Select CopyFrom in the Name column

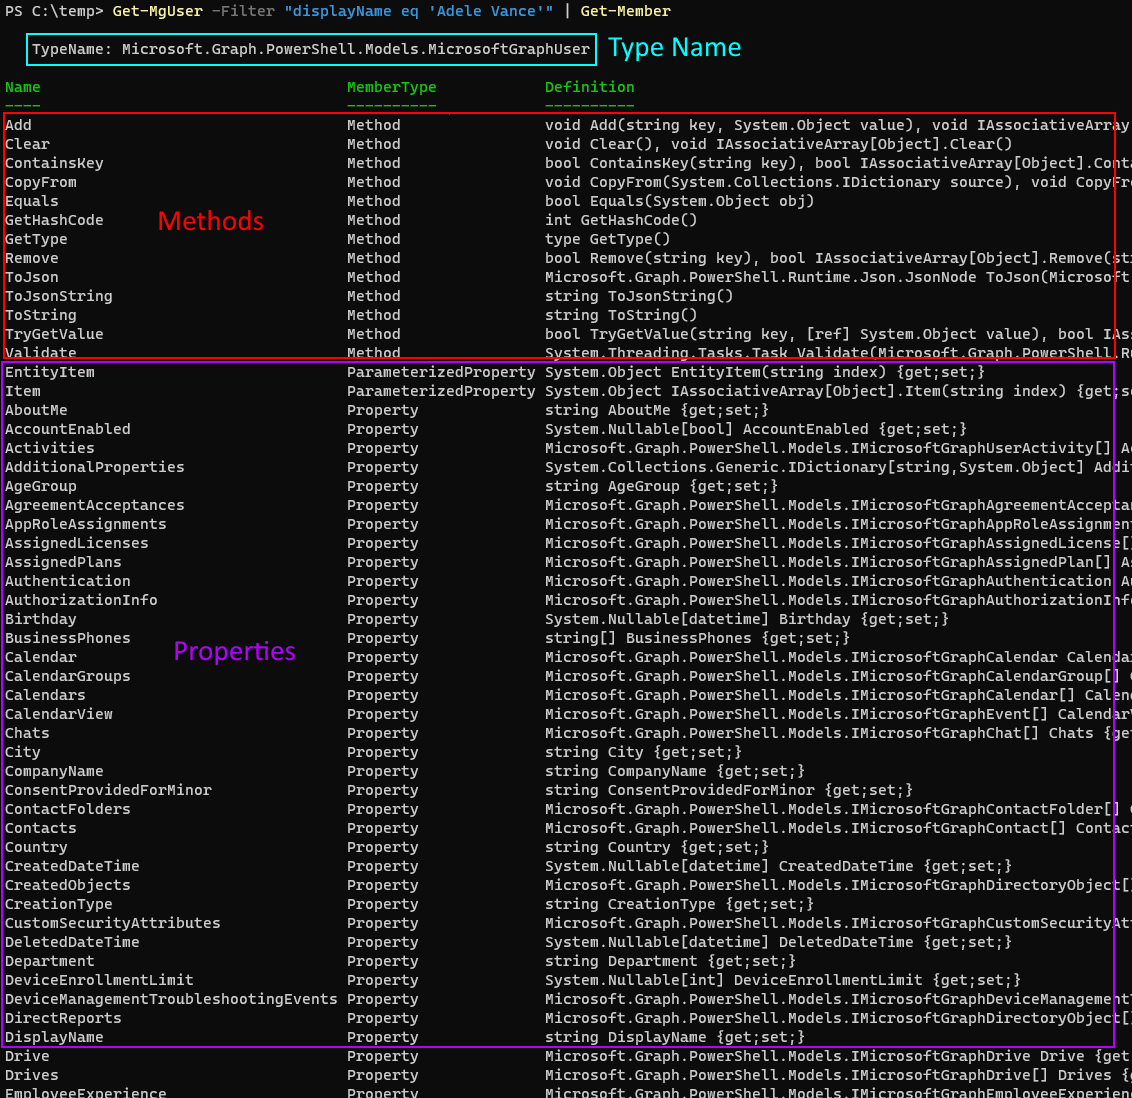(40, 183)
